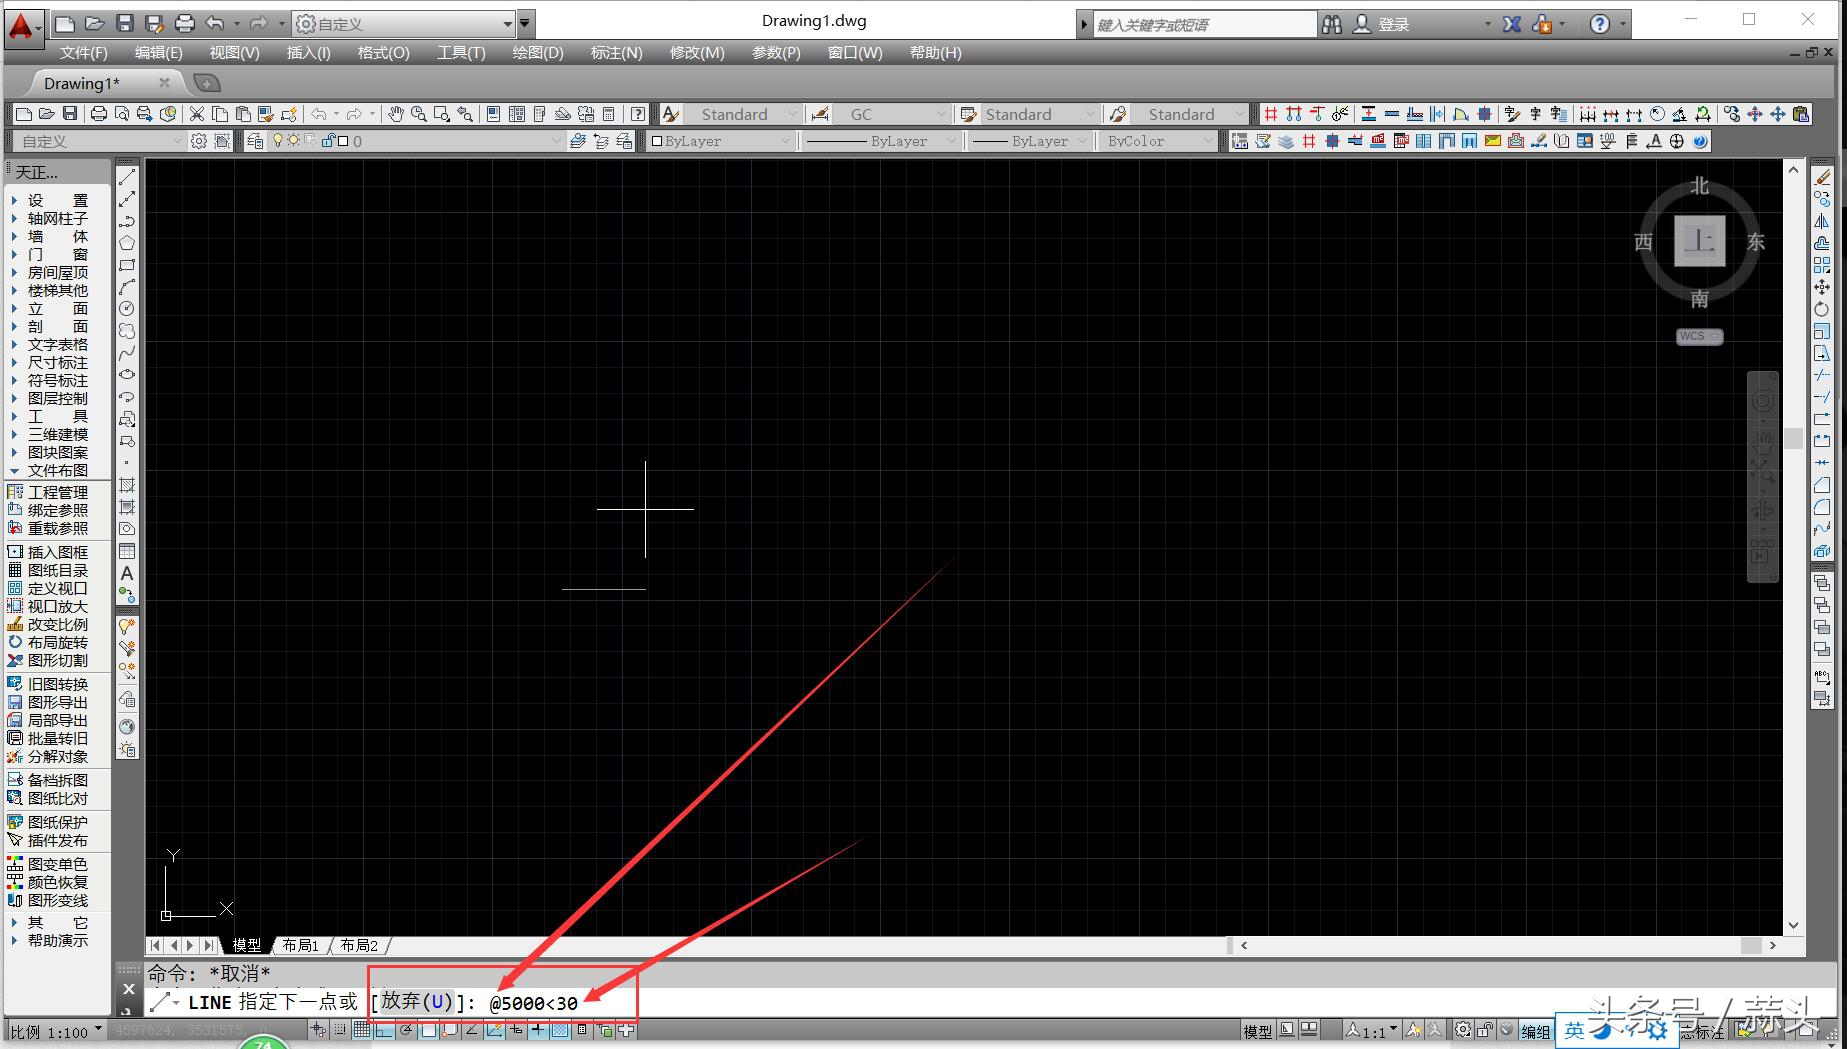Select the Array modify tool

click(1822, 265)
